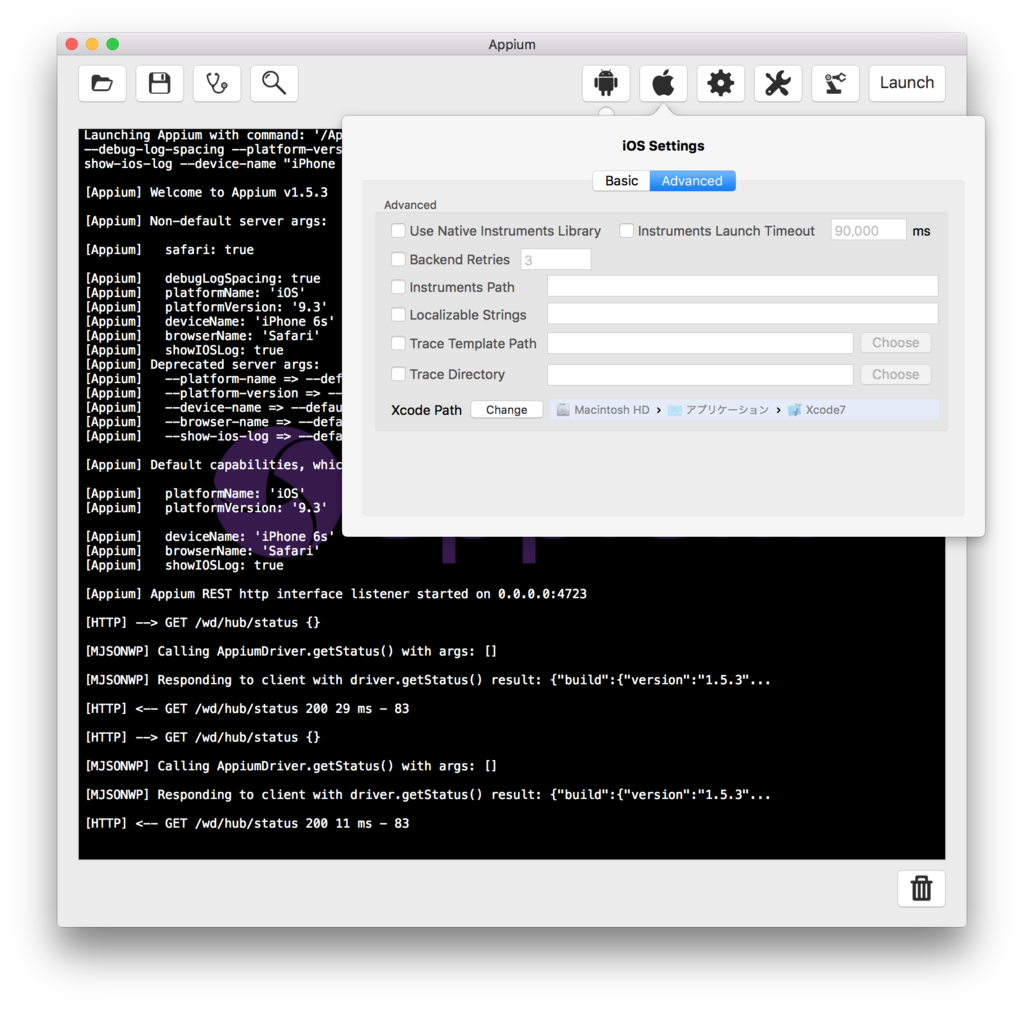Open General Settings with the gear icon

[x=721, y=83]
